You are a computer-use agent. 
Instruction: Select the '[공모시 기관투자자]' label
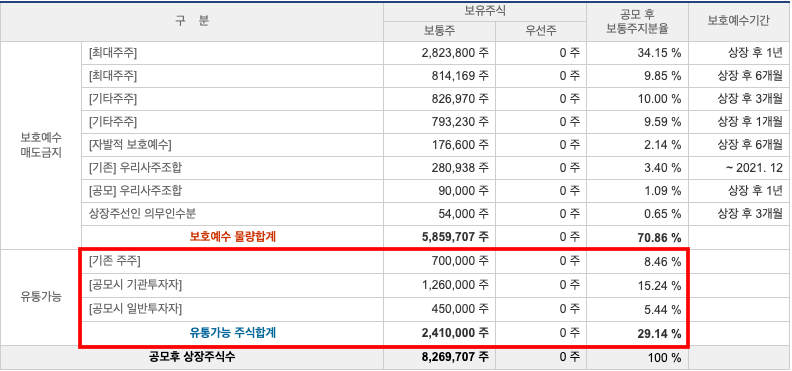[135, 285]
